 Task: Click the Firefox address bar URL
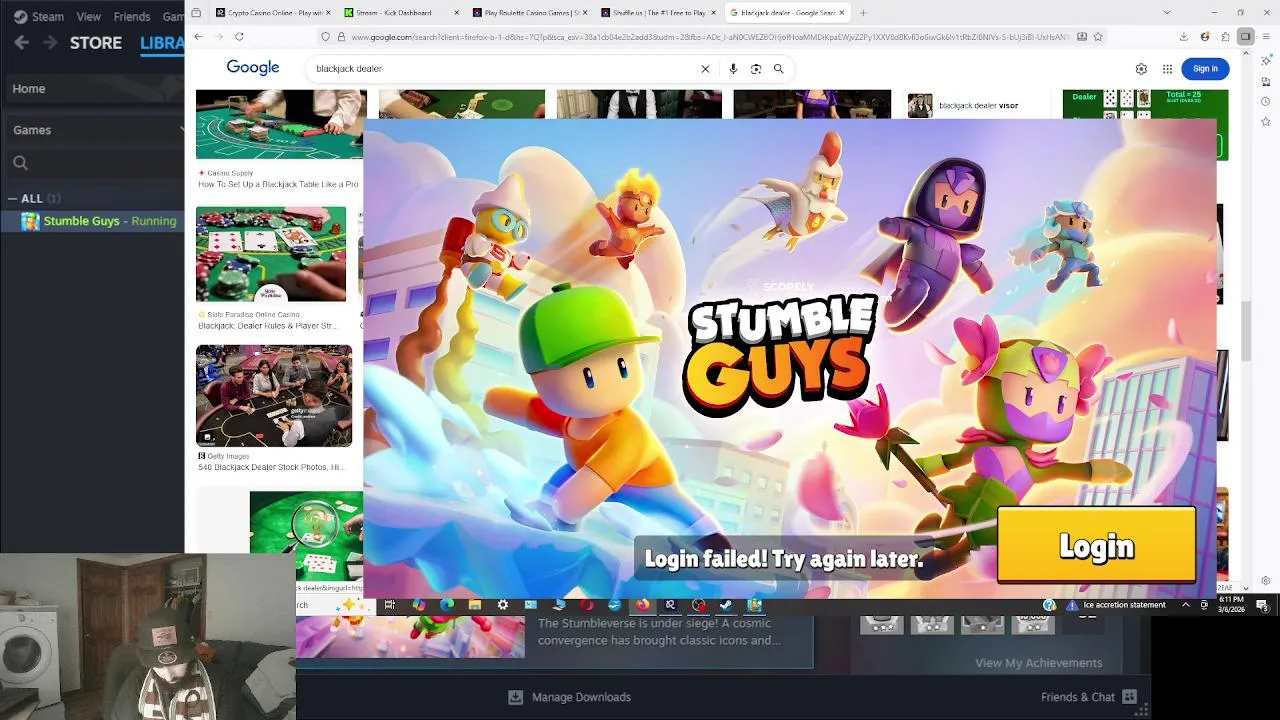pos(710,37)
